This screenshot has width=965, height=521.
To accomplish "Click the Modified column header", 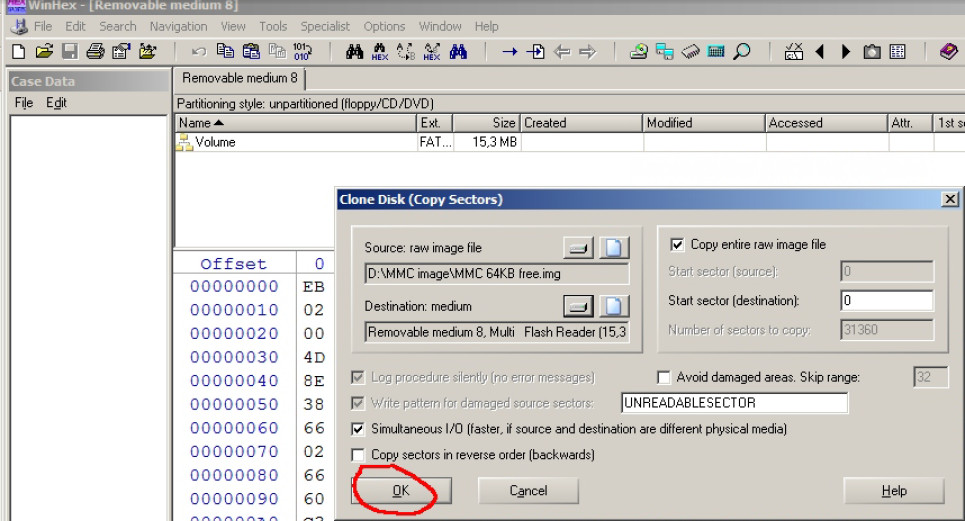I will click(x=704, y=123).
